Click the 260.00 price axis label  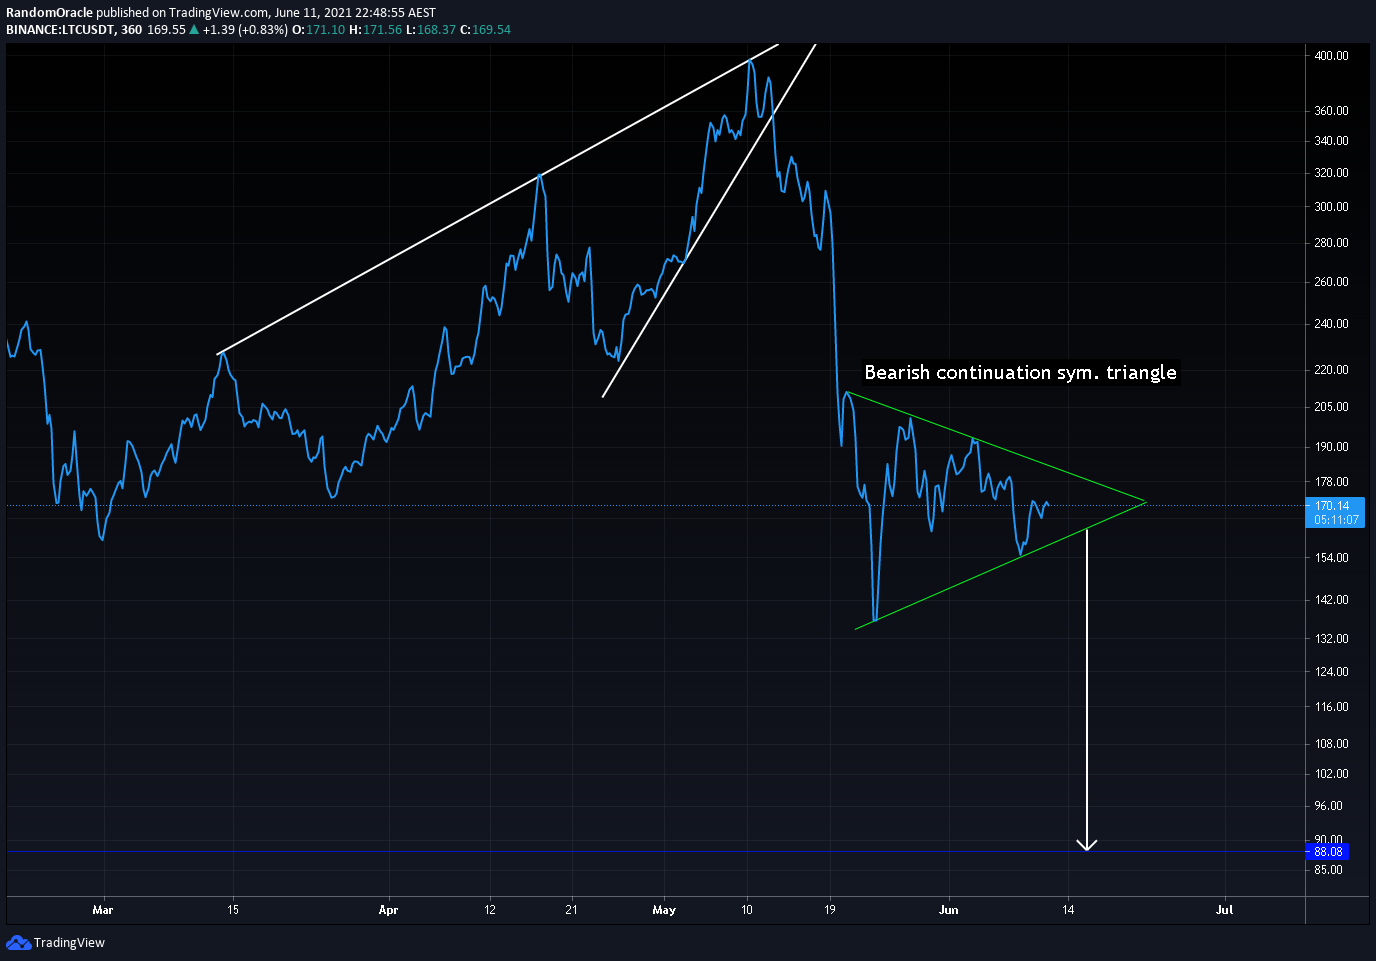[x=1331, y=282]
